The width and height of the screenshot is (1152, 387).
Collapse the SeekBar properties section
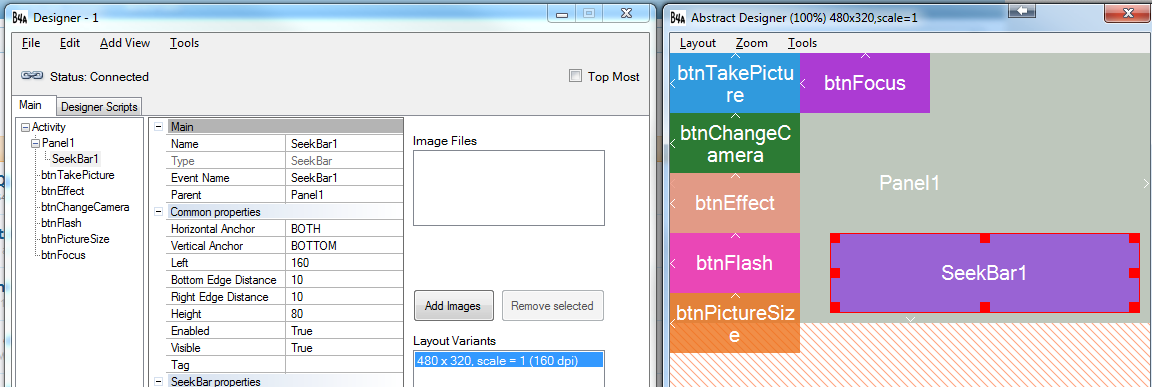point(158,381)
